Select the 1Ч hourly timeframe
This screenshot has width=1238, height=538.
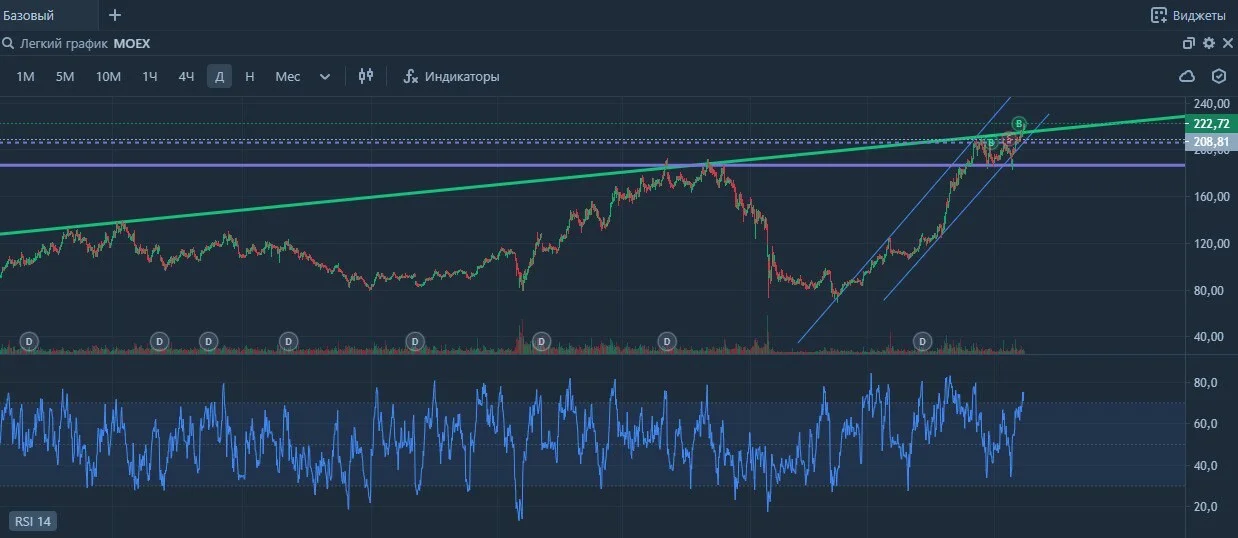[x=150, y=76]
